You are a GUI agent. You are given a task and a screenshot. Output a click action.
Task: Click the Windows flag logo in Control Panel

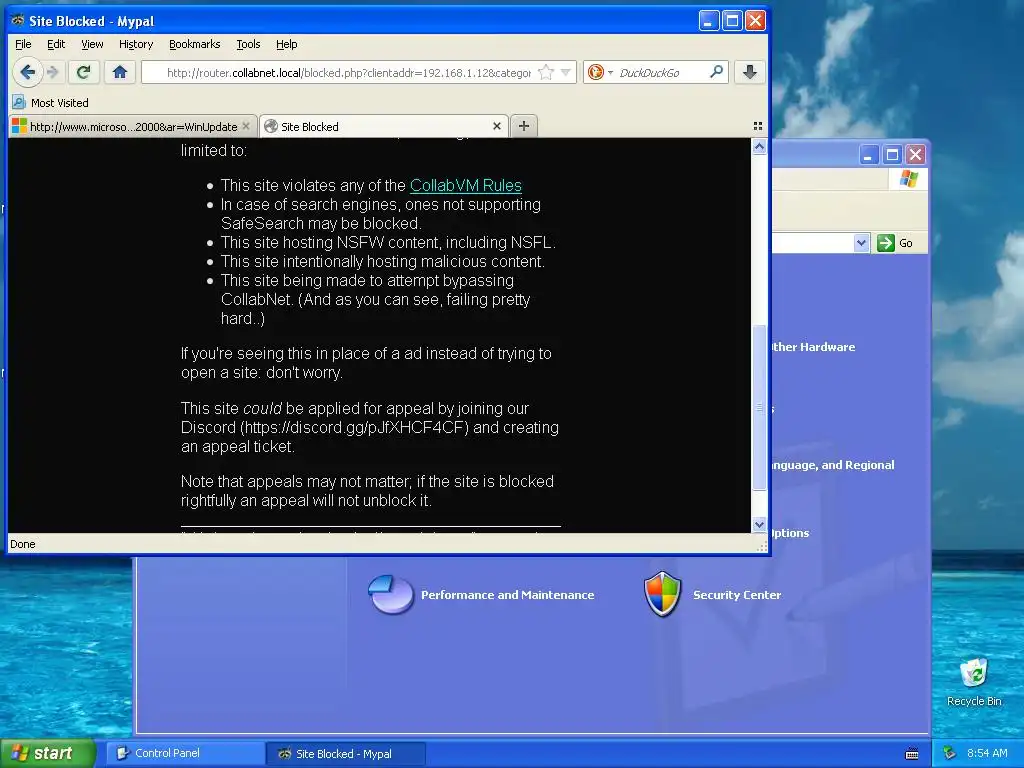[x=908, y=178]
